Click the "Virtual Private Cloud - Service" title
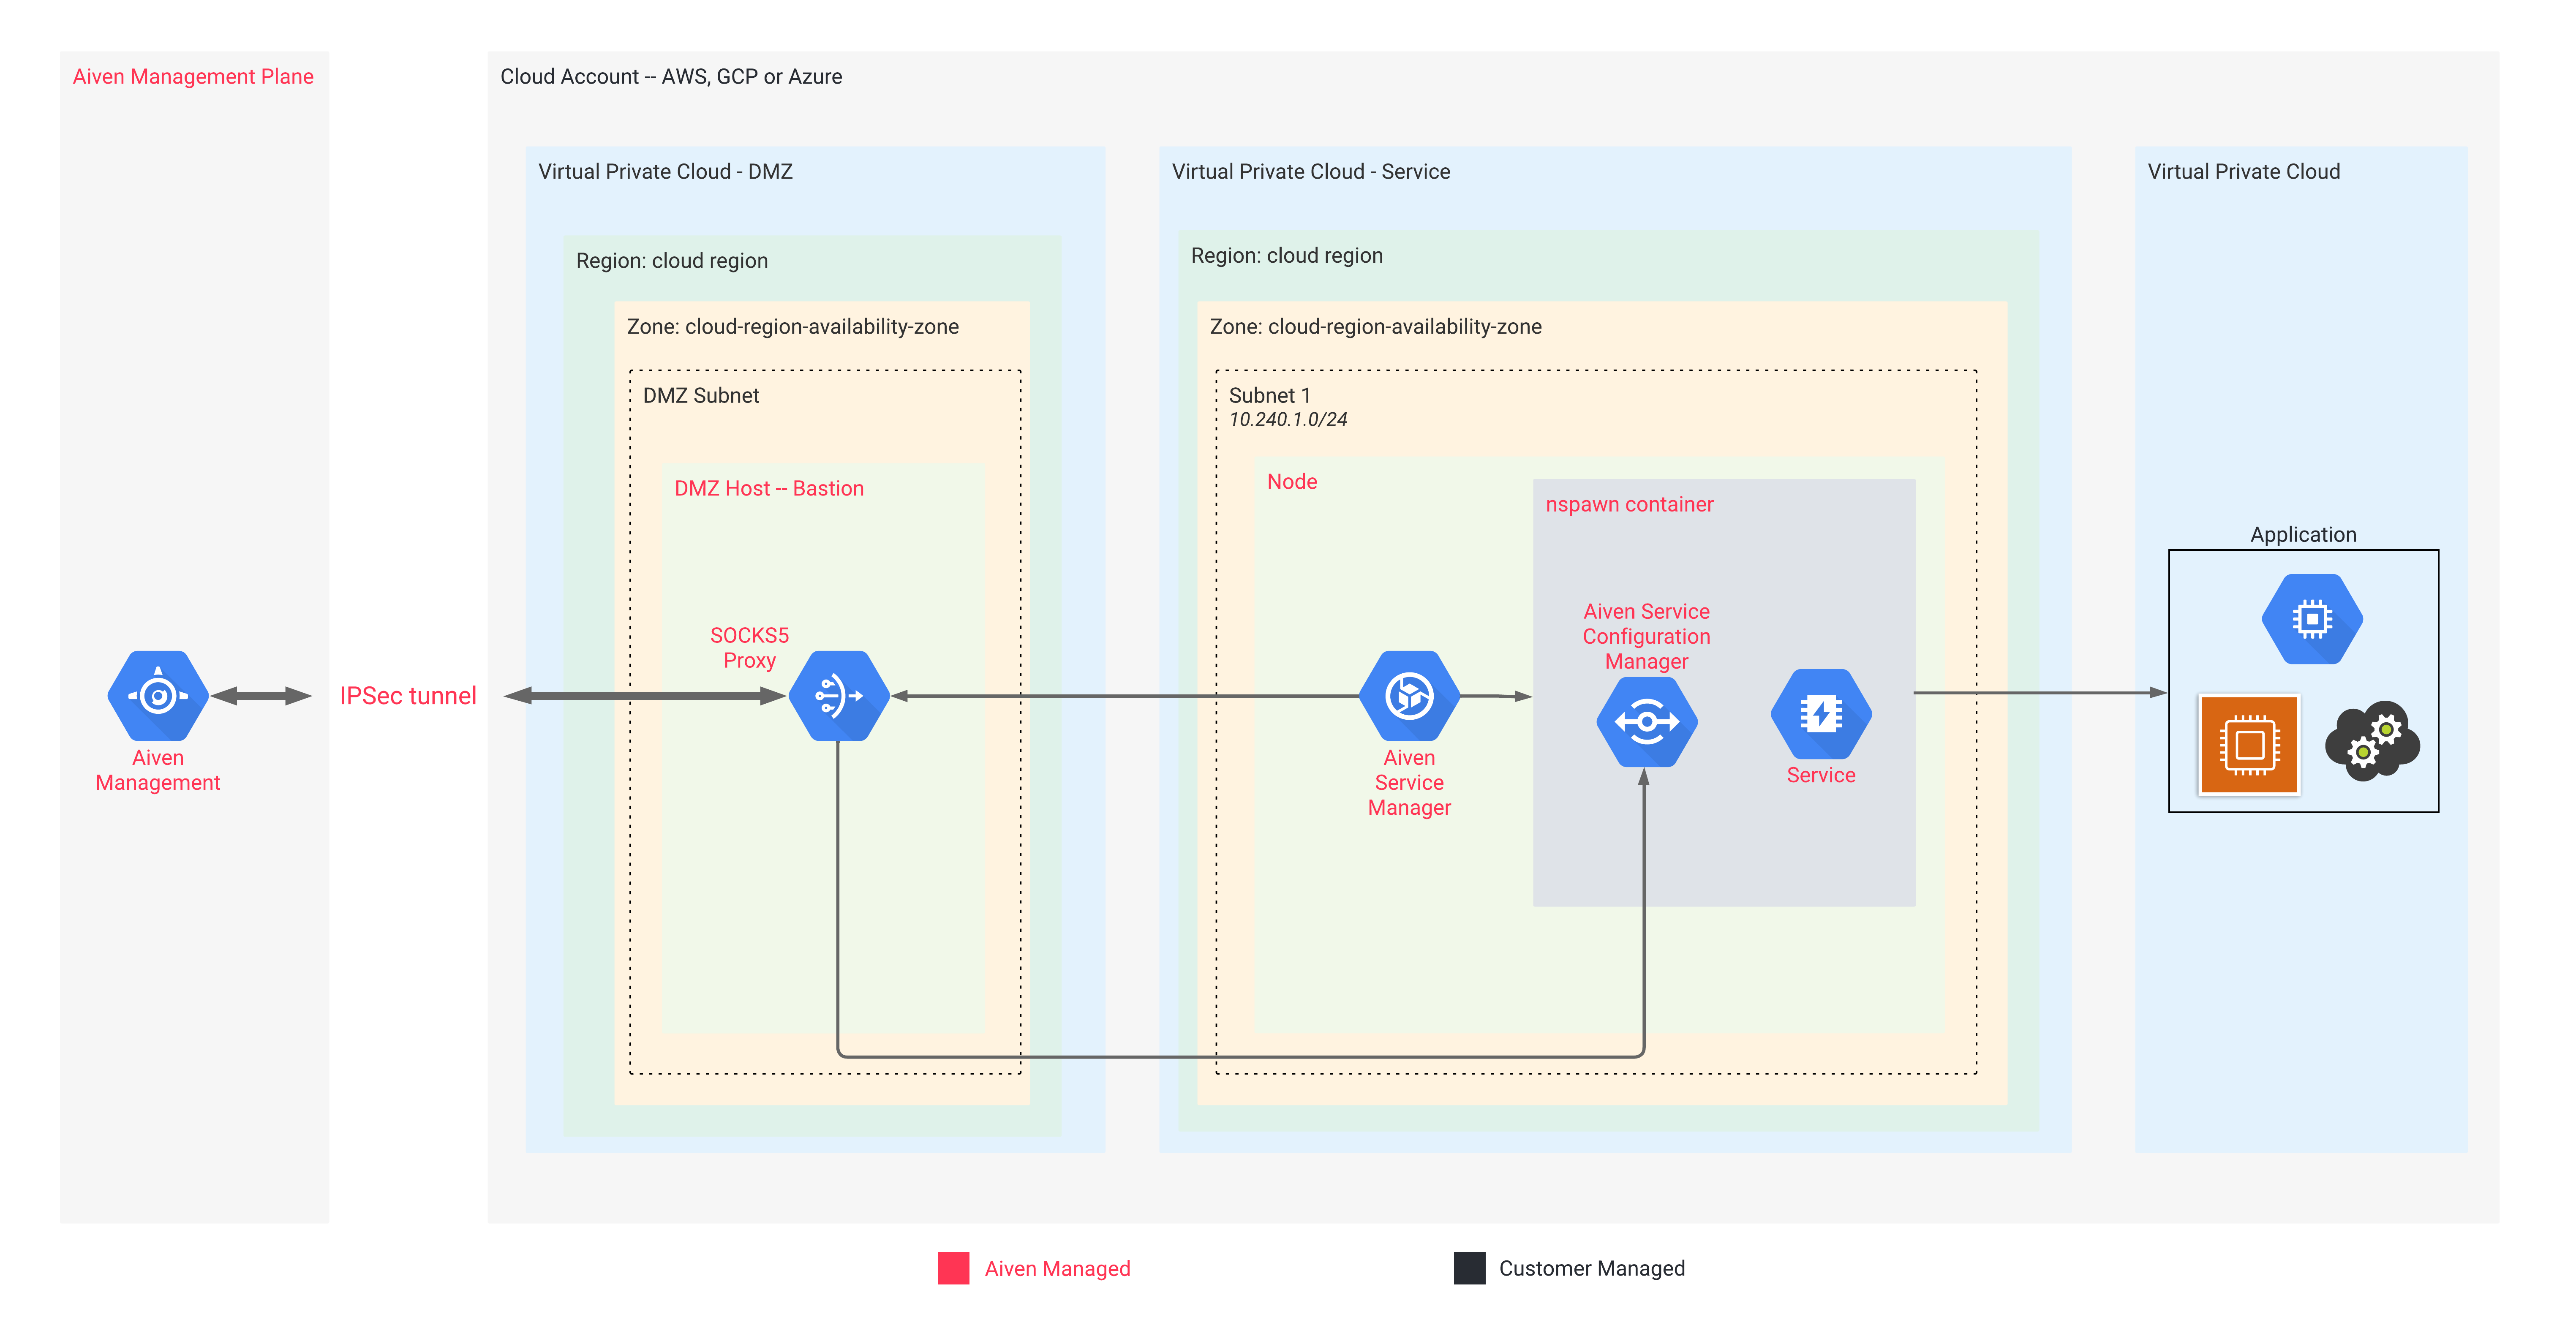The height and width of the screenshot is (1336, 2576). click(x=1310, y=172)
